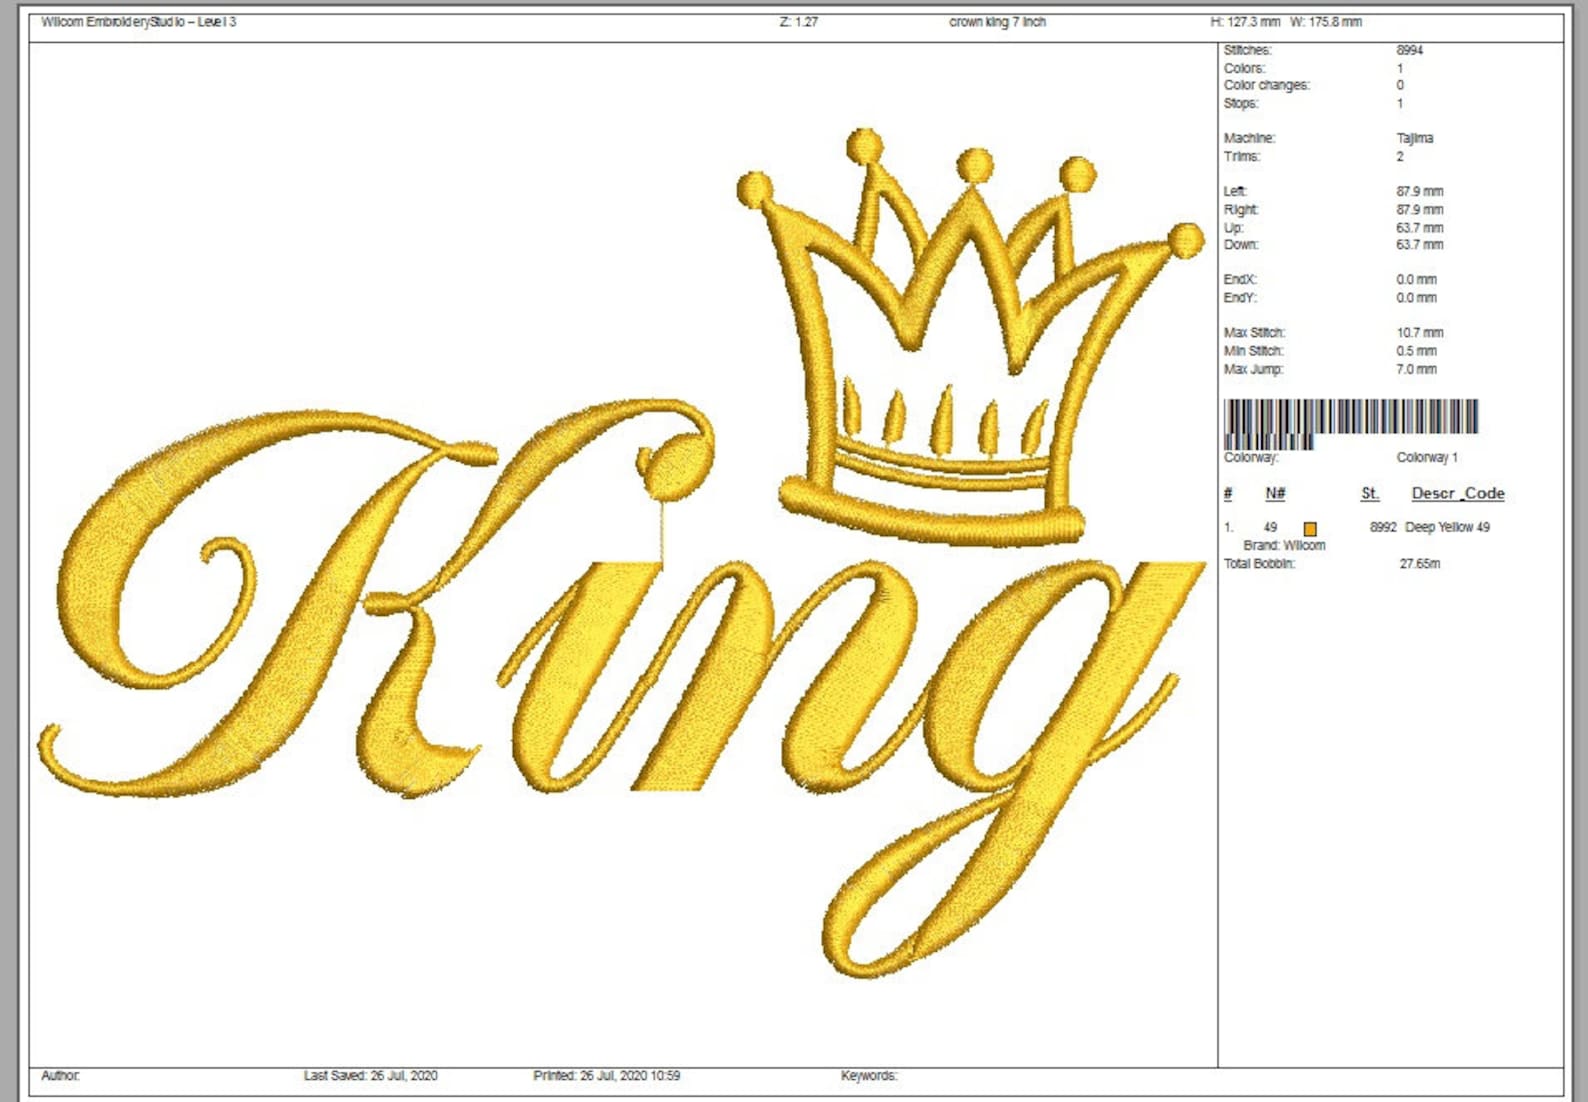
Task: Click the 'Author:' footer label
Action: coord(60,1076)
